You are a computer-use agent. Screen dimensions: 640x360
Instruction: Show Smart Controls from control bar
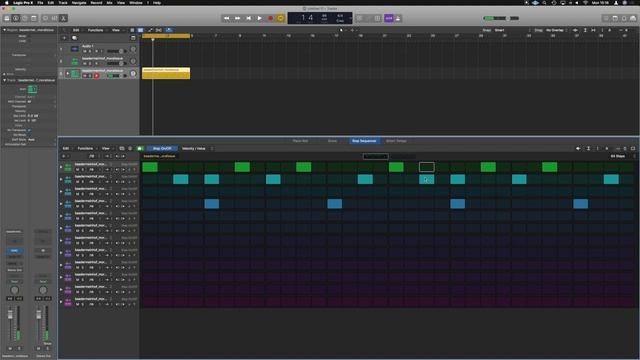point(45,18)
